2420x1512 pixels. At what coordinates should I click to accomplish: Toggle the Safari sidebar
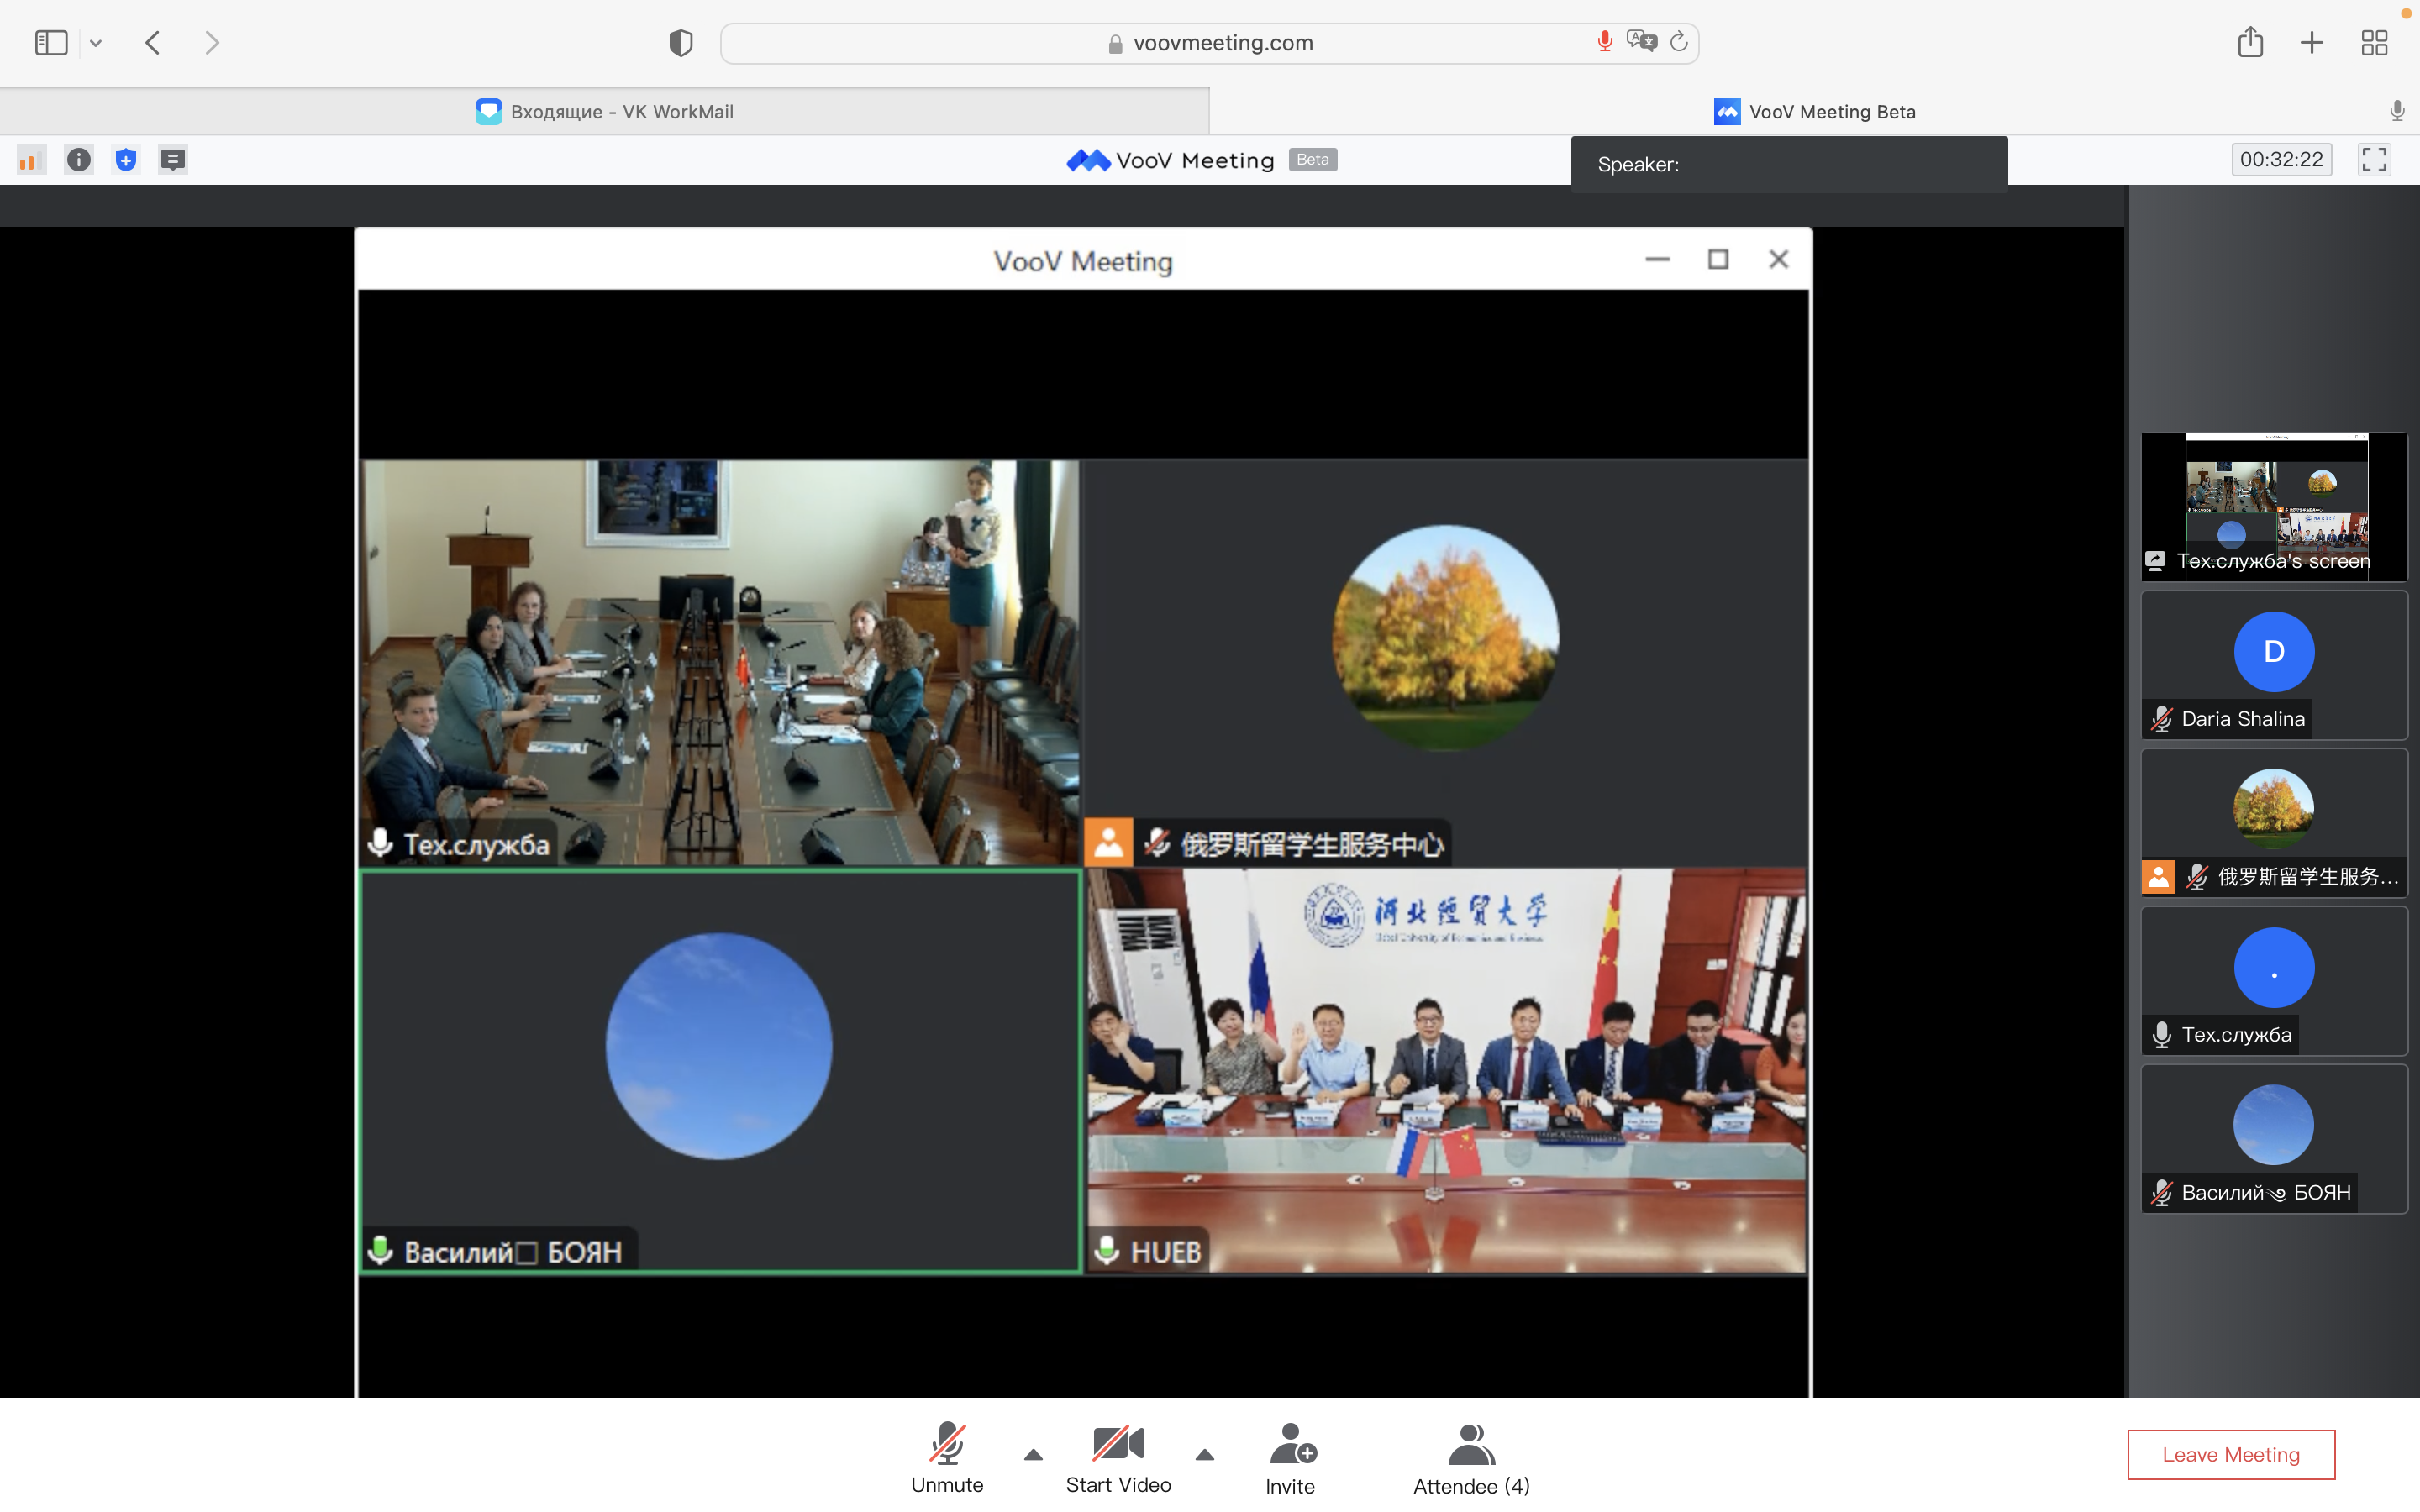click(51, 43)
